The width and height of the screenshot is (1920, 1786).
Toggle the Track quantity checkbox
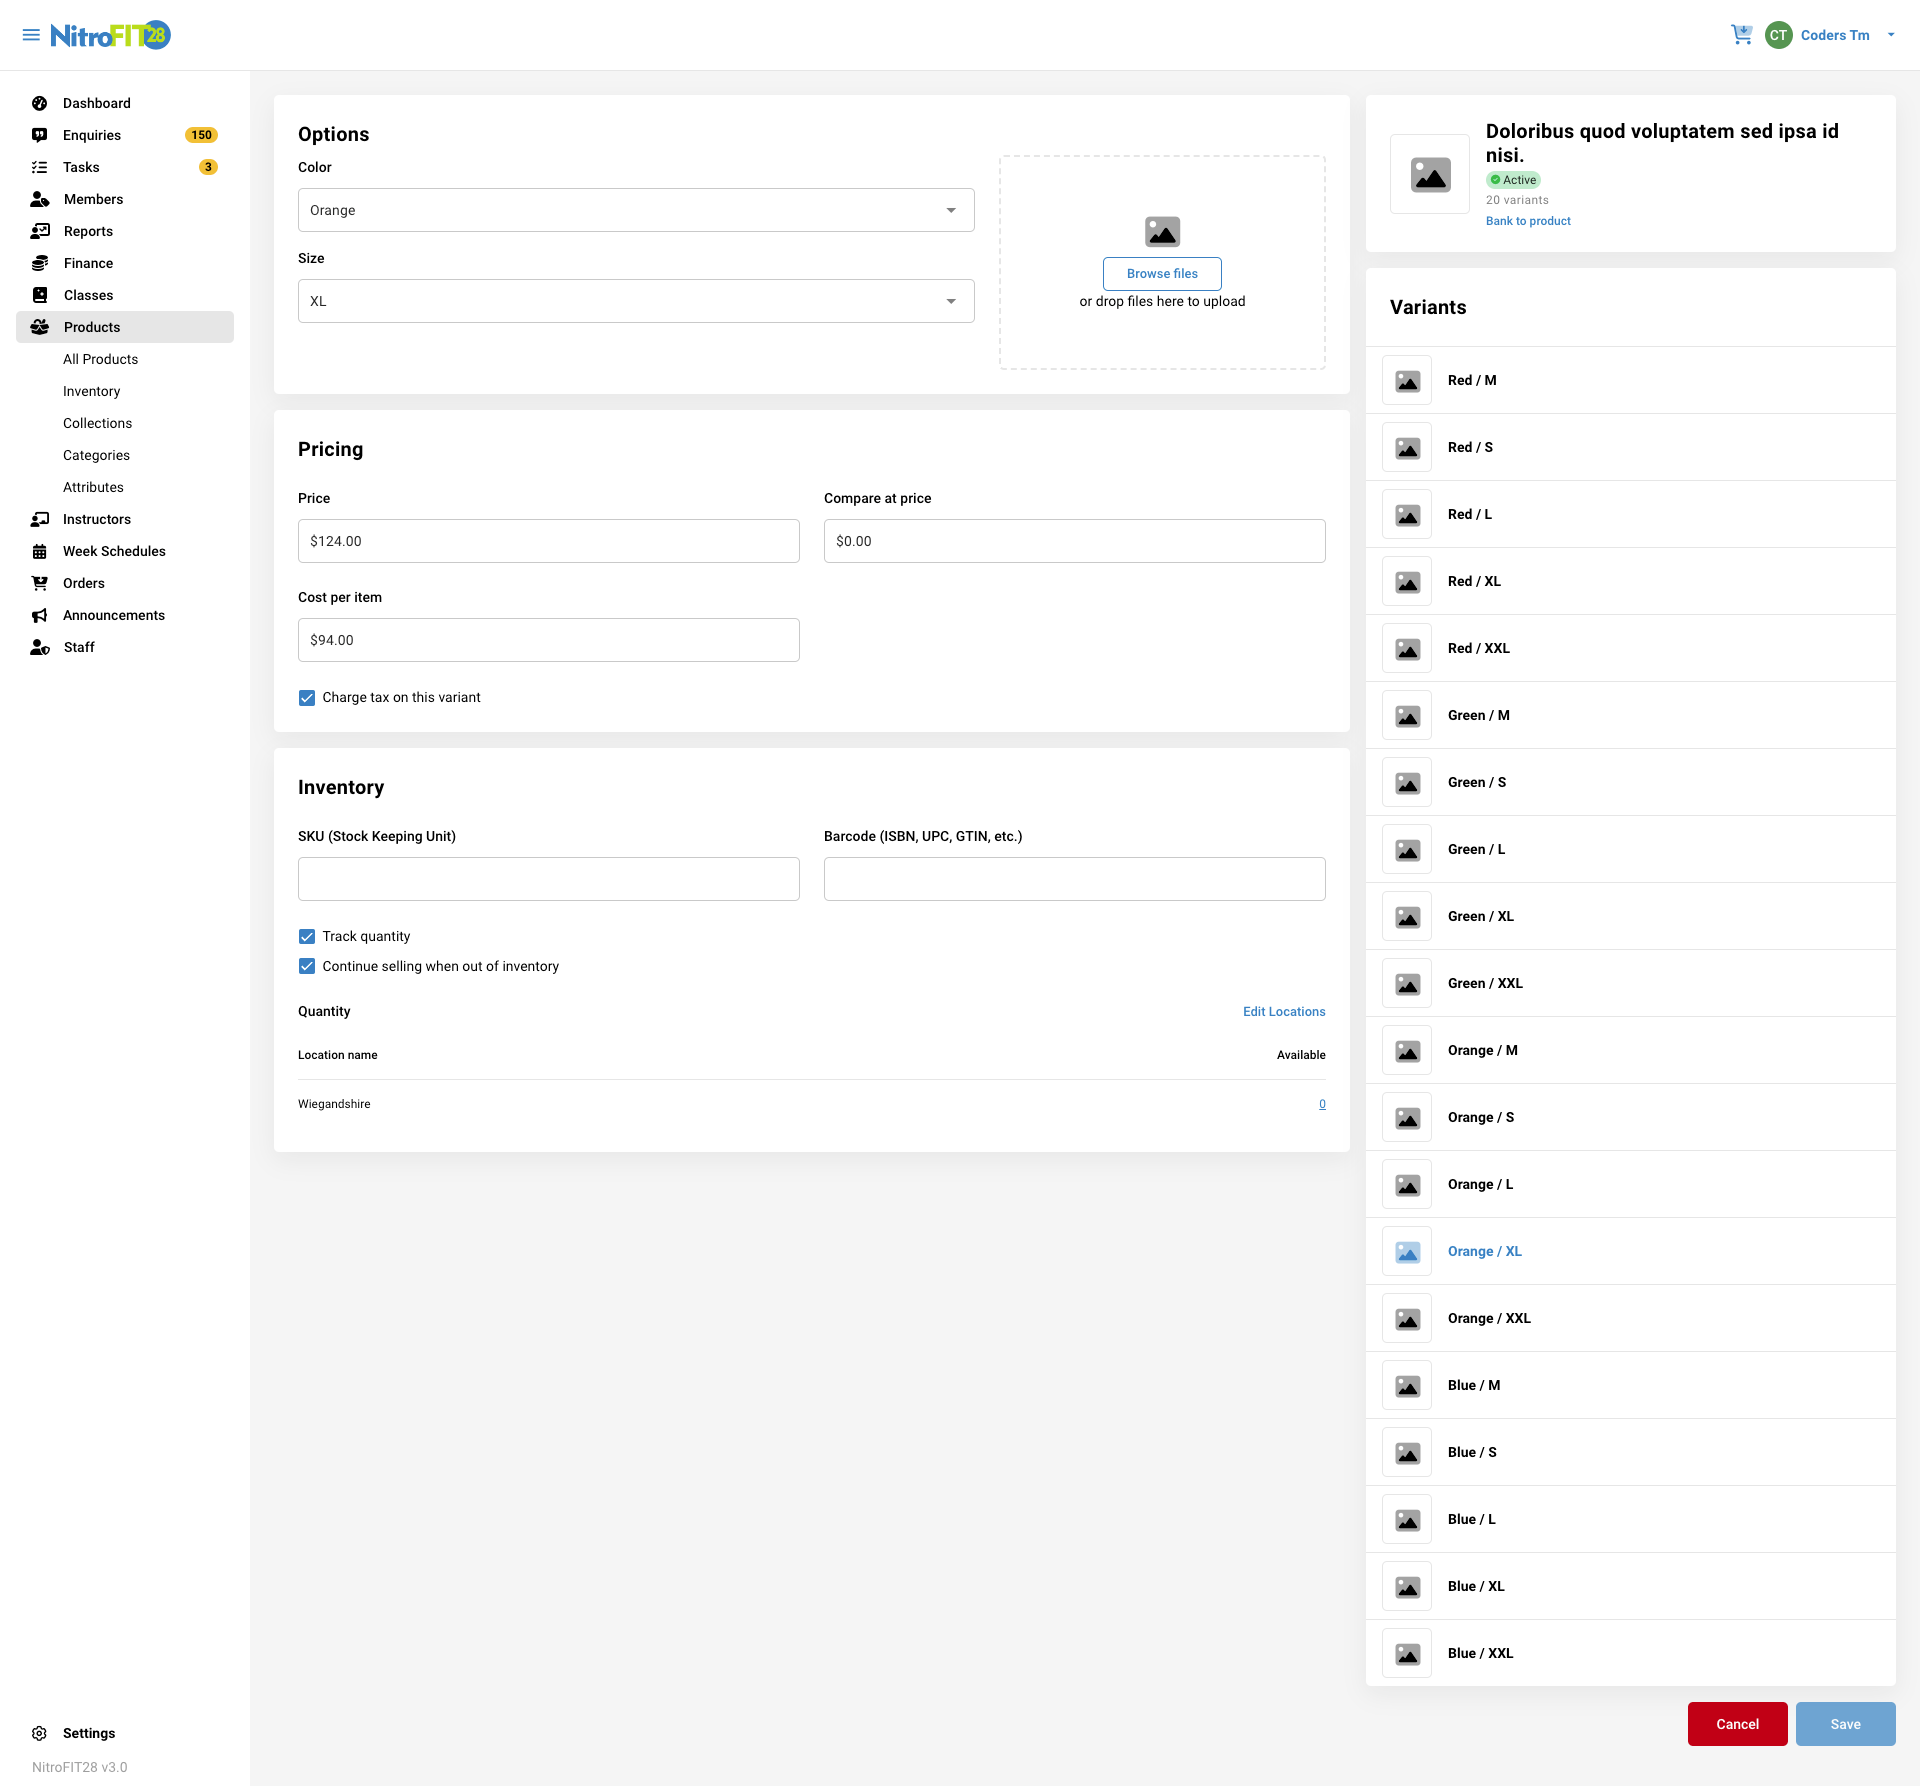click(307, 937)
